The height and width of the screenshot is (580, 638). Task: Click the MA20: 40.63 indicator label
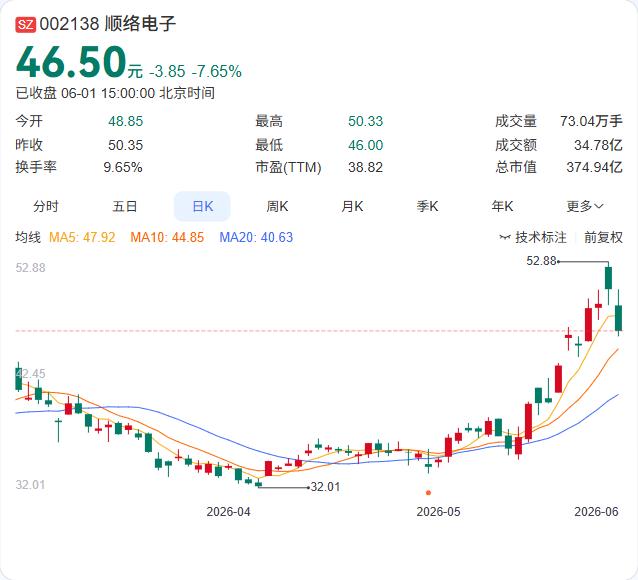click(x=256, y=237)
